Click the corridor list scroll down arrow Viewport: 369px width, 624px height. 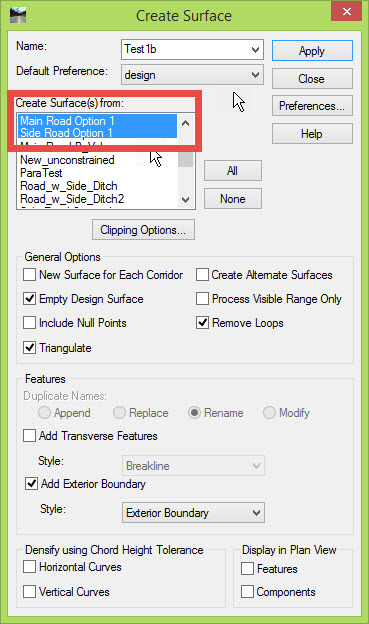pos(185,199)
